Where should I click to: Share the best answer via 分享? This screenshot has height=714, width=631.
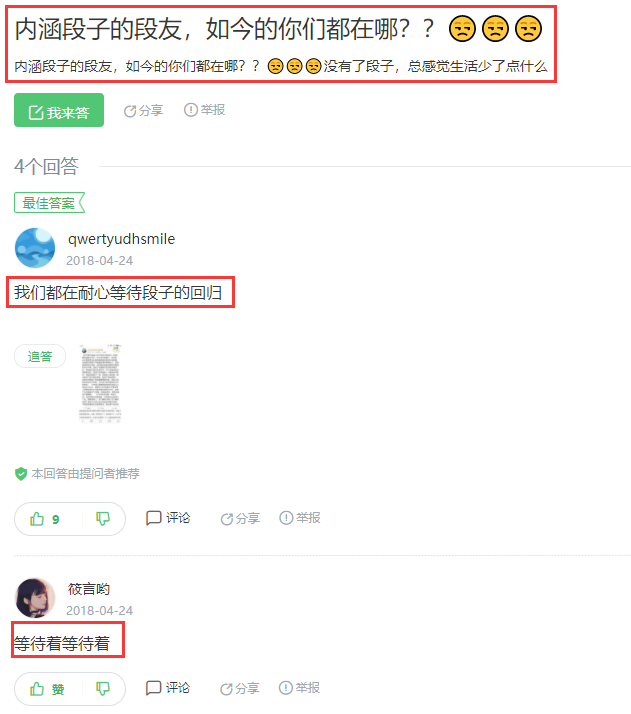[240, 519]
